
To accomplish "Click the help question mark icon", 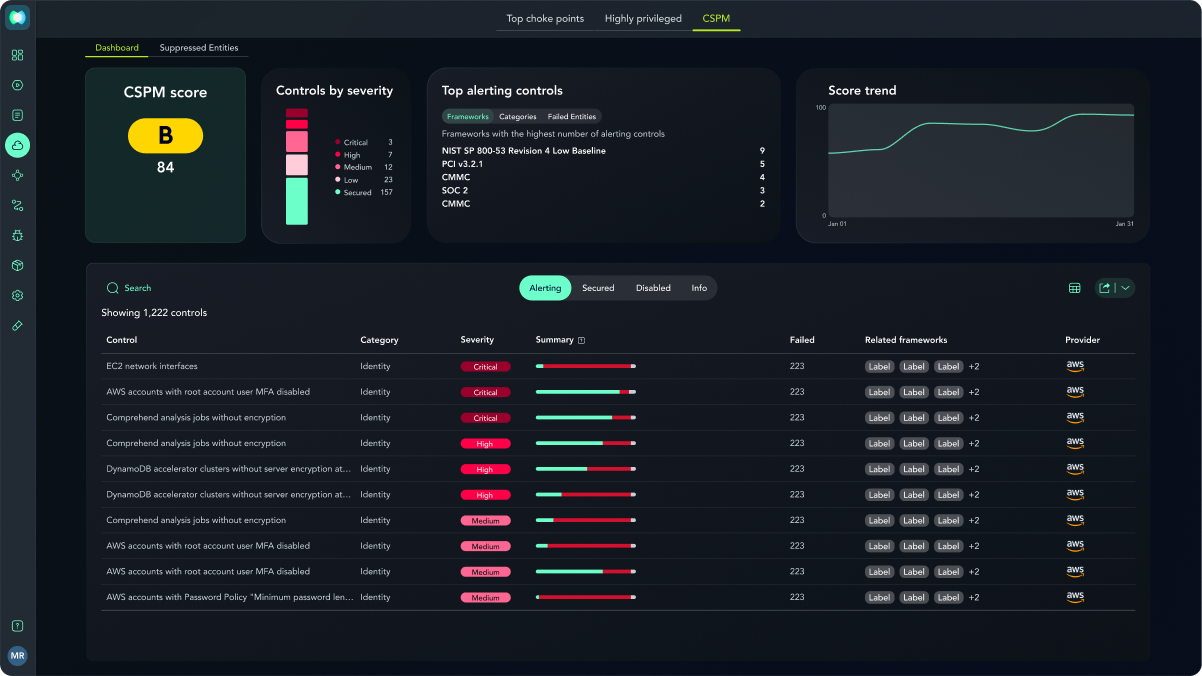I will click(x=17, y=626).
